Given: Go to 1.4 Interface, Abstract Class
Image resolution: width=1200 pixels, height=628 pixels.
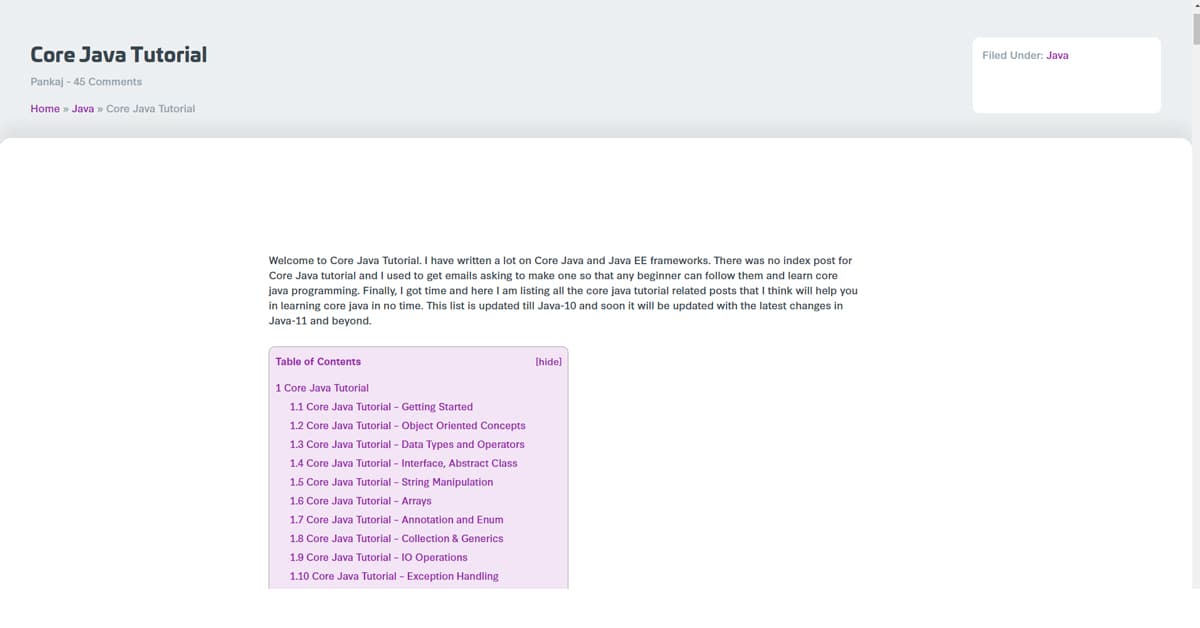Looking at the screenshot, I should coord(403,464).
